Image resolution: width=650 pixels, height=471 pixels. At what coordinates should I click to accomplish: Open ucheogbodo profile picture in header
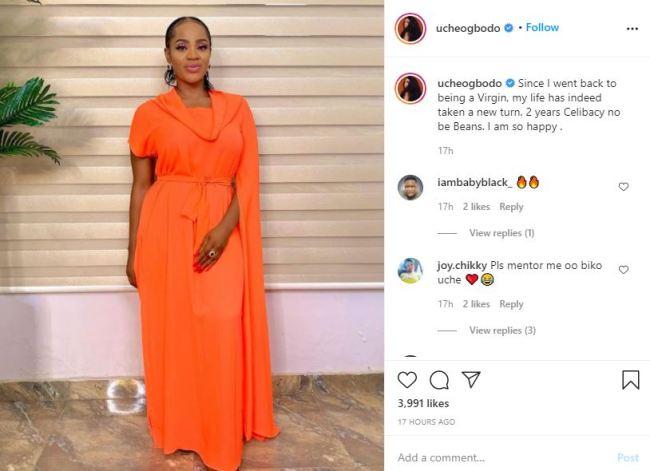[x=410, y=28]
